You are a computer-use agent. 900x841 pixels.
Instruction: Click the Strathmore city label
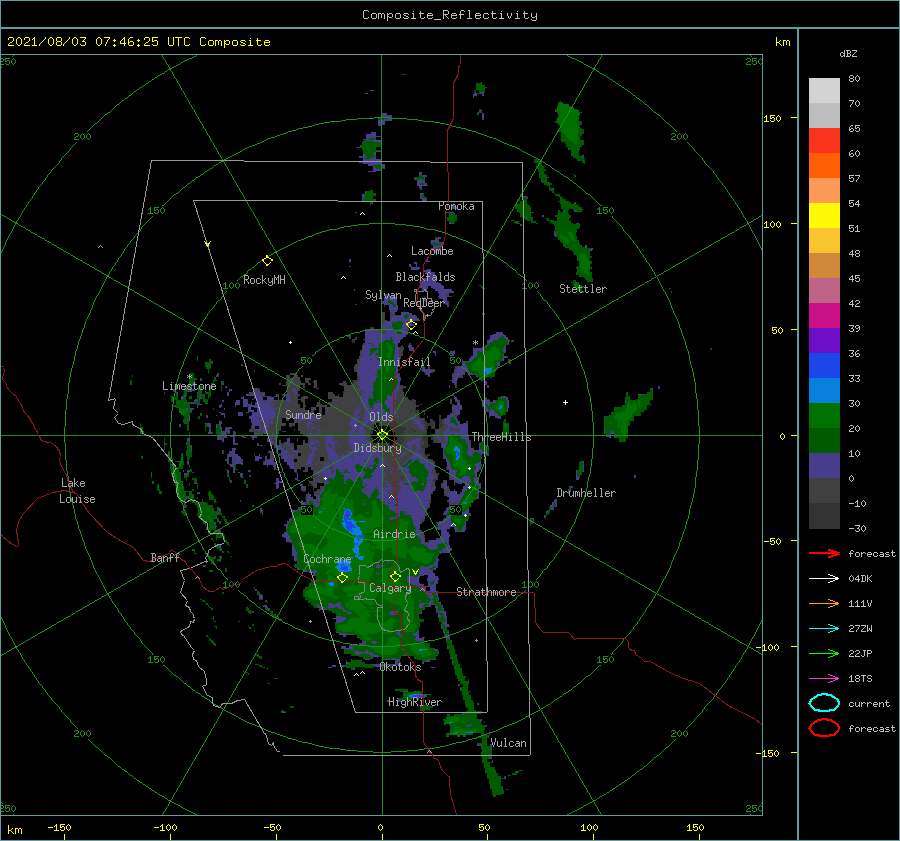[x=486, y=592]
